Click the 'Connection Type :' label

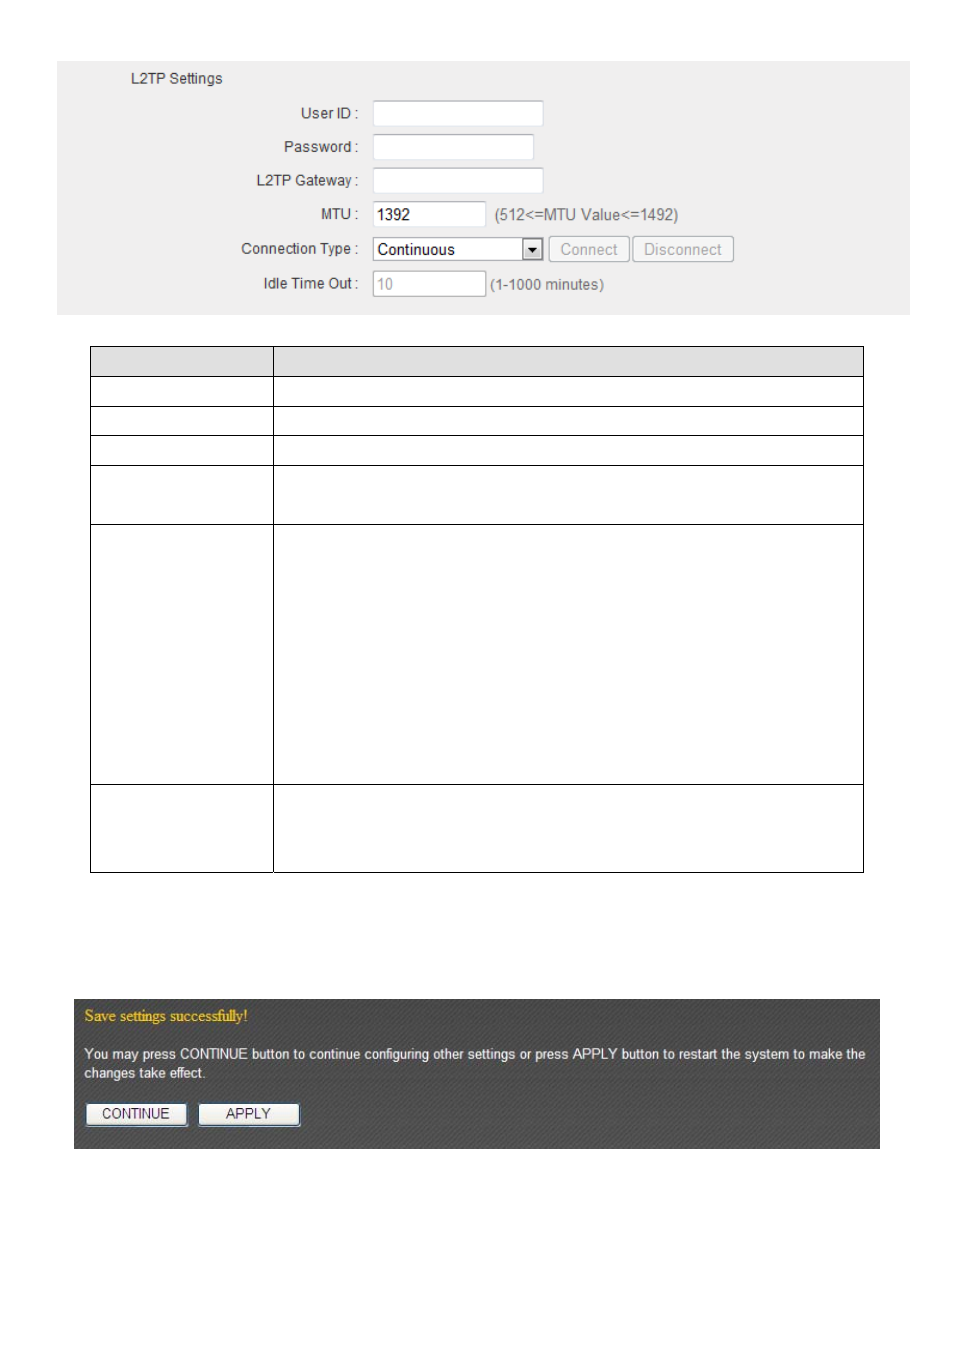299,249
